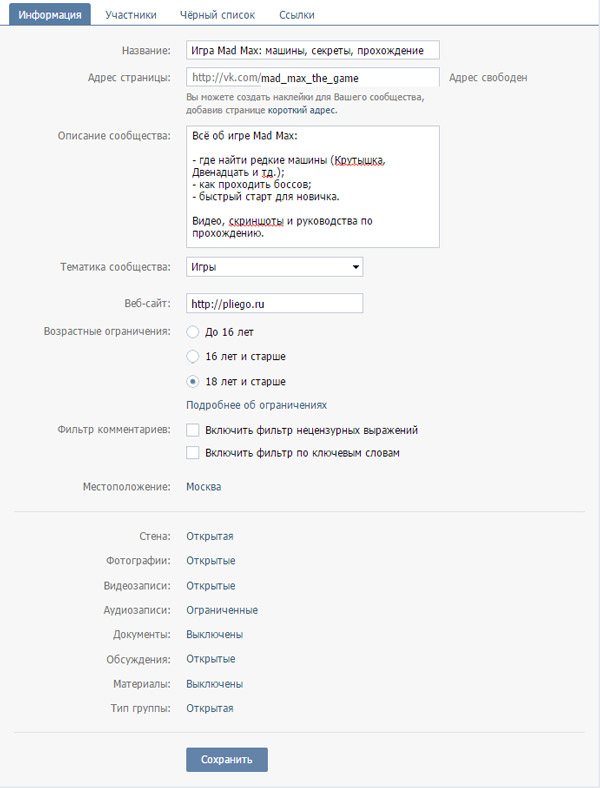Viewport: 600px width, 788px height.
Task: Click the Веб-сайт input field
Action: 274,304
